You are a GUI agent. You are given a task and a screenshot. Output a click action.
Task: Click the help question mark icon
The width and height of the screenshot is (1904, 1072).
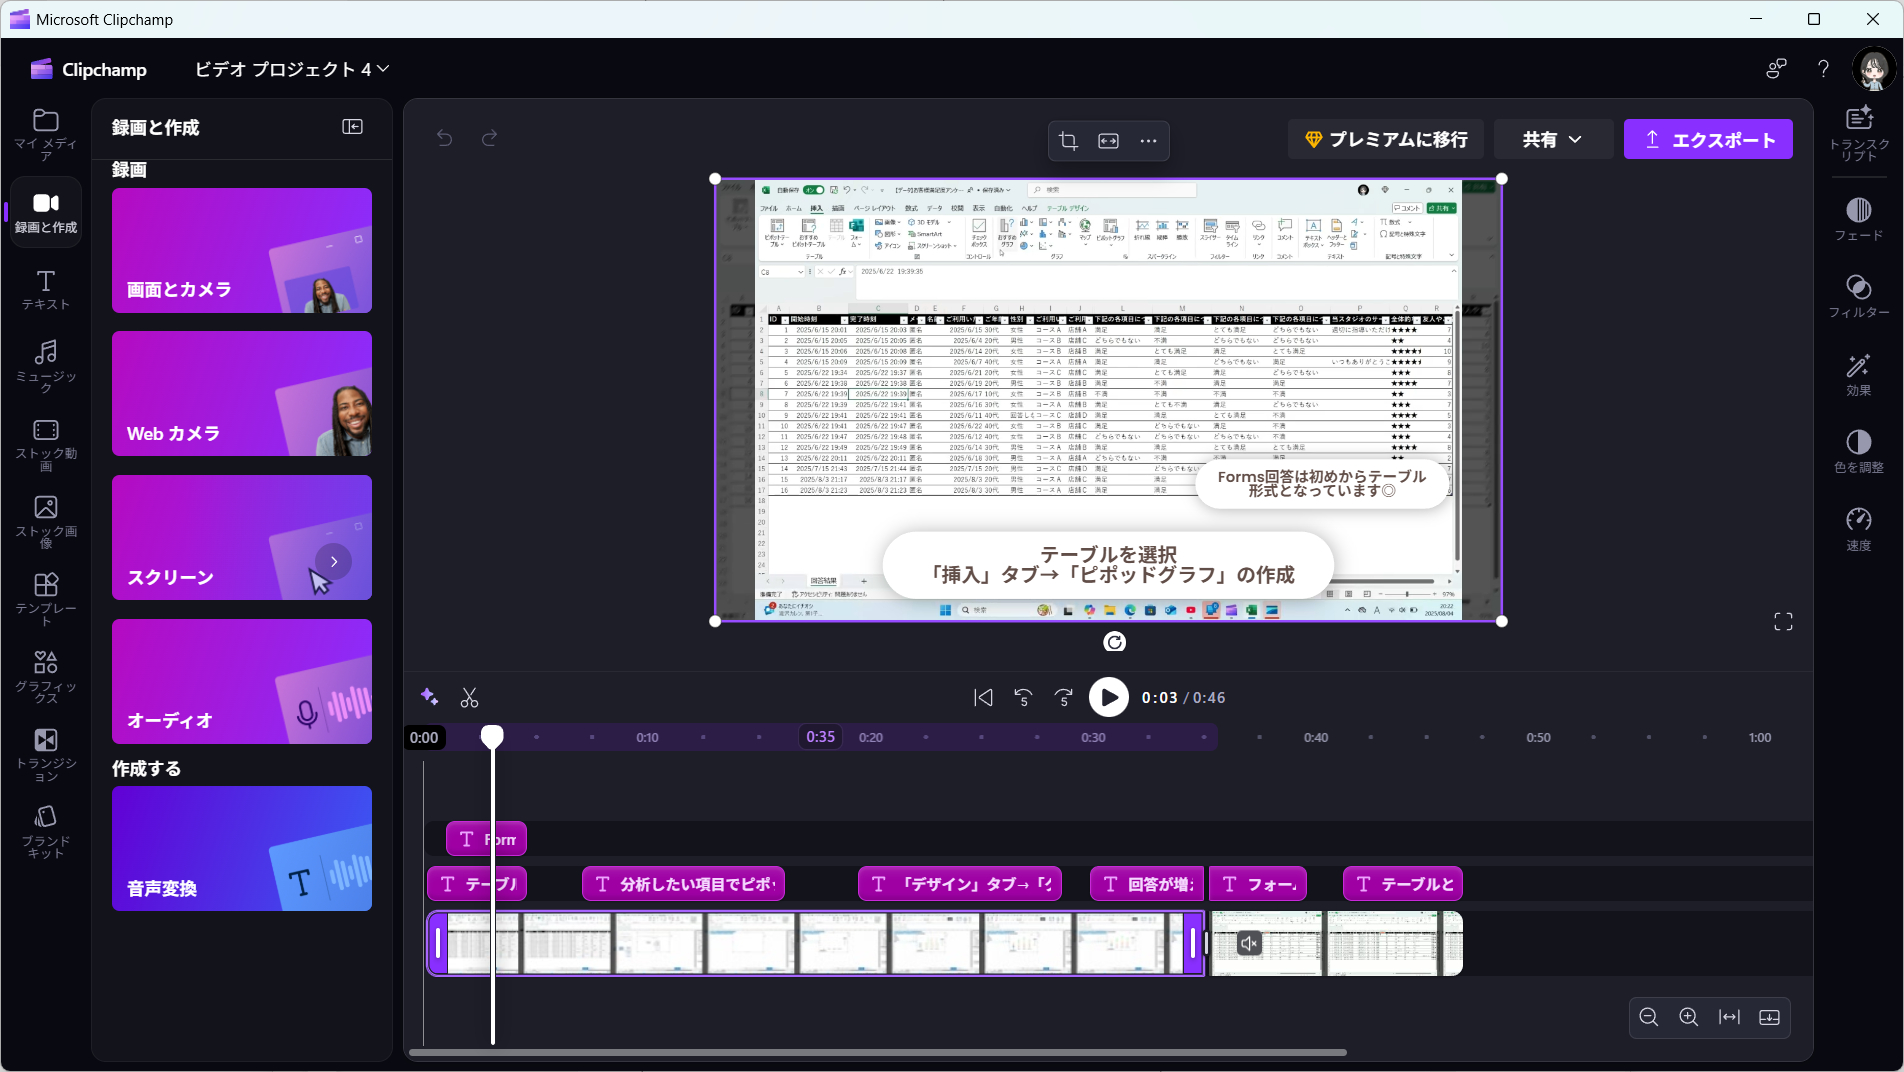coord(1823,68)
